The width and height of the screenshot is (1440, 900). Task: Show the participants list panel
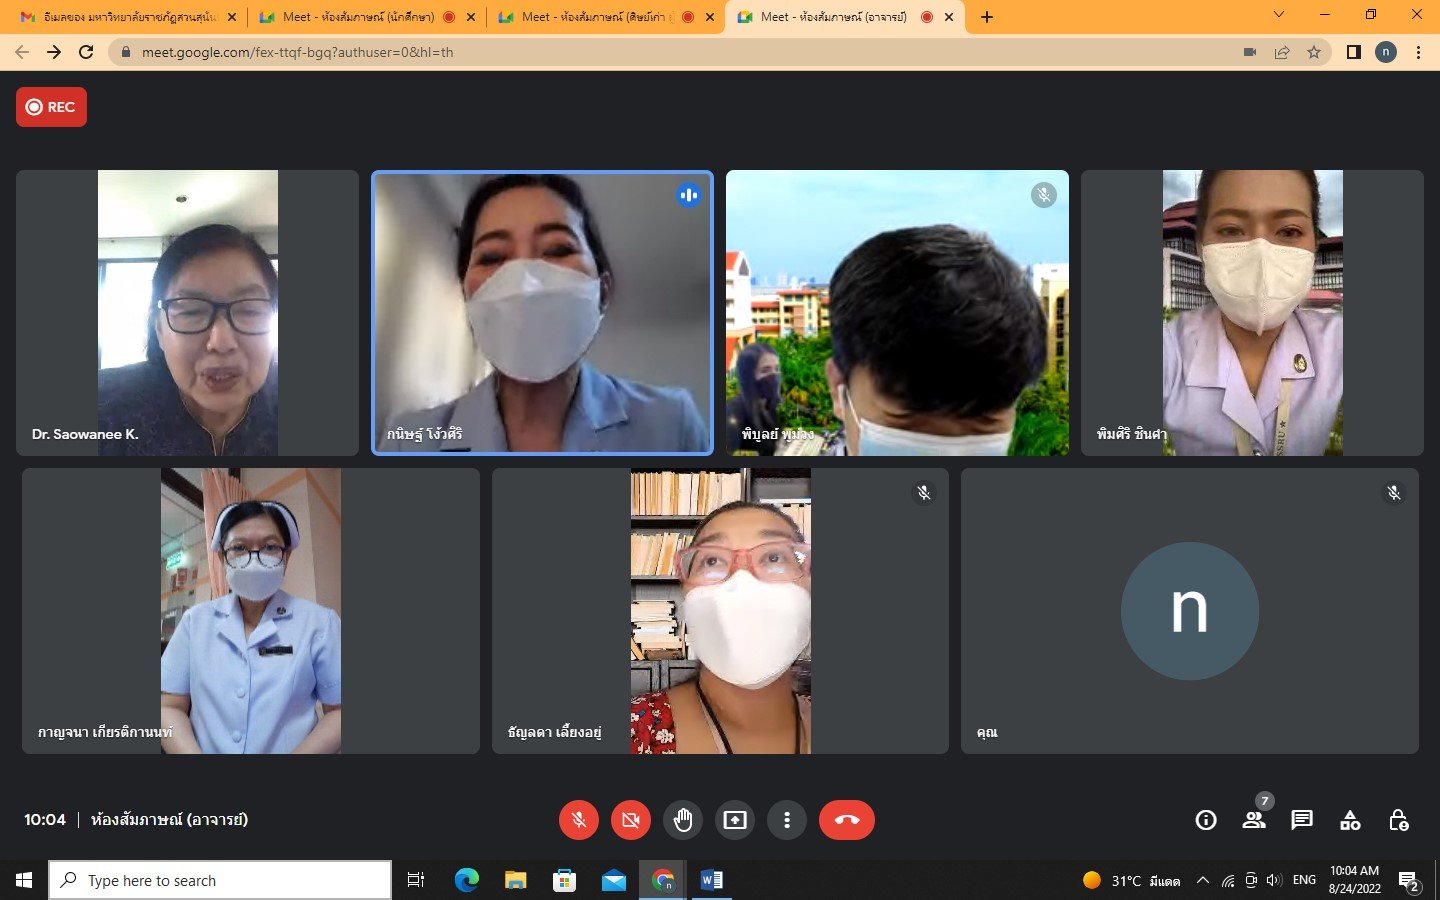(x=1253, y=820)
